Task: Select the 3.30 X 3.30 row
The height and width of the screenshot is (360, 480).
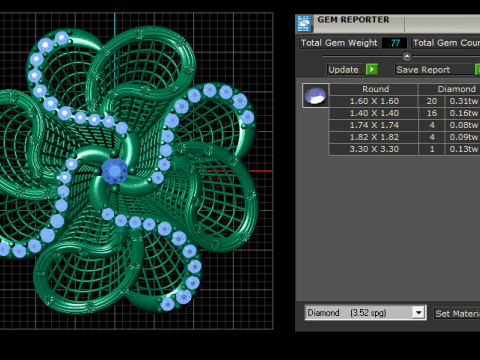Action: [405, 149]
